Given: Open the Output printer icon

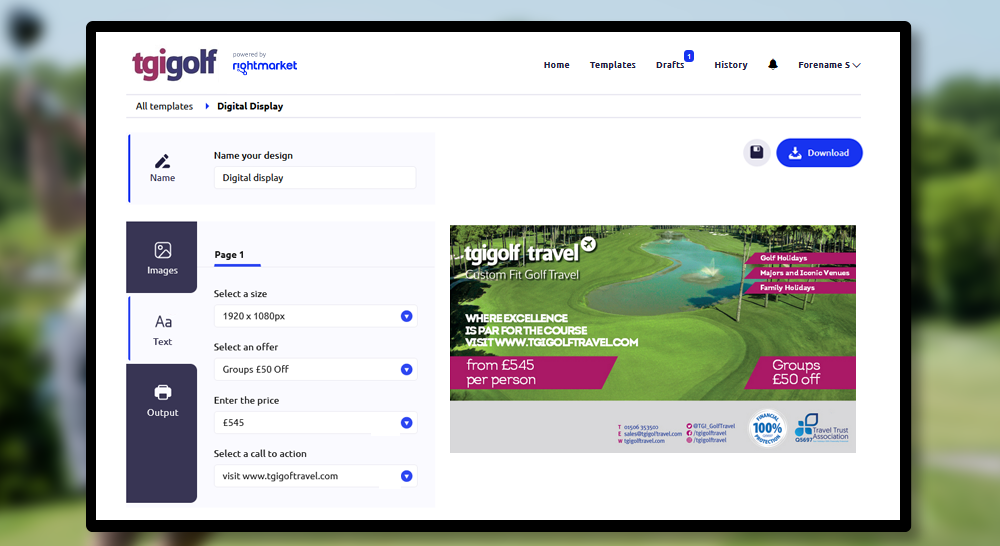Looking at the screenshot, I should pos(163,392).
